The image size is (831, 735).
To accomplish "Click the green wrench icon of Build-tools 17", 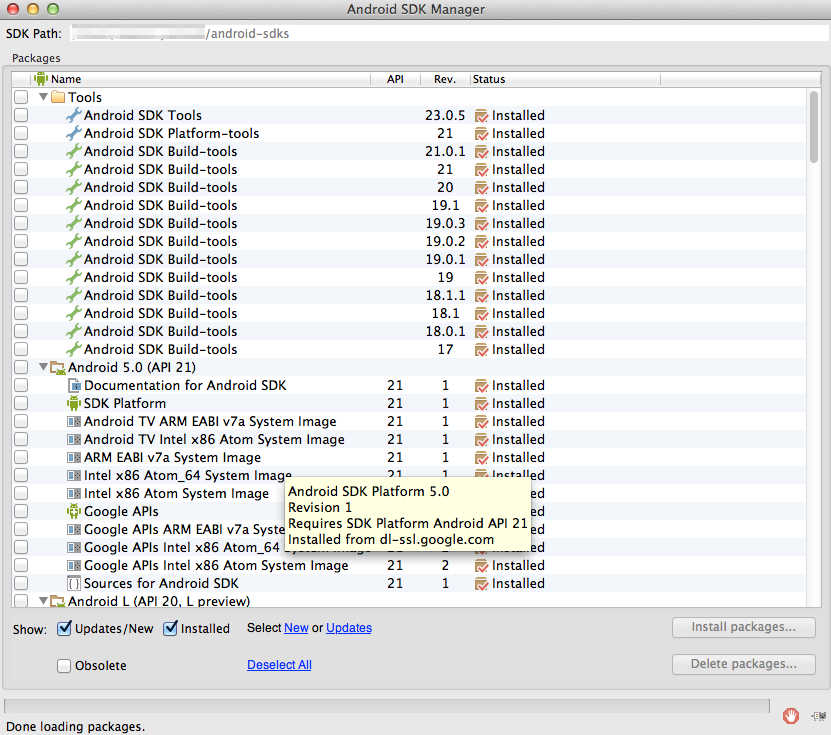I will click(74, 349).
